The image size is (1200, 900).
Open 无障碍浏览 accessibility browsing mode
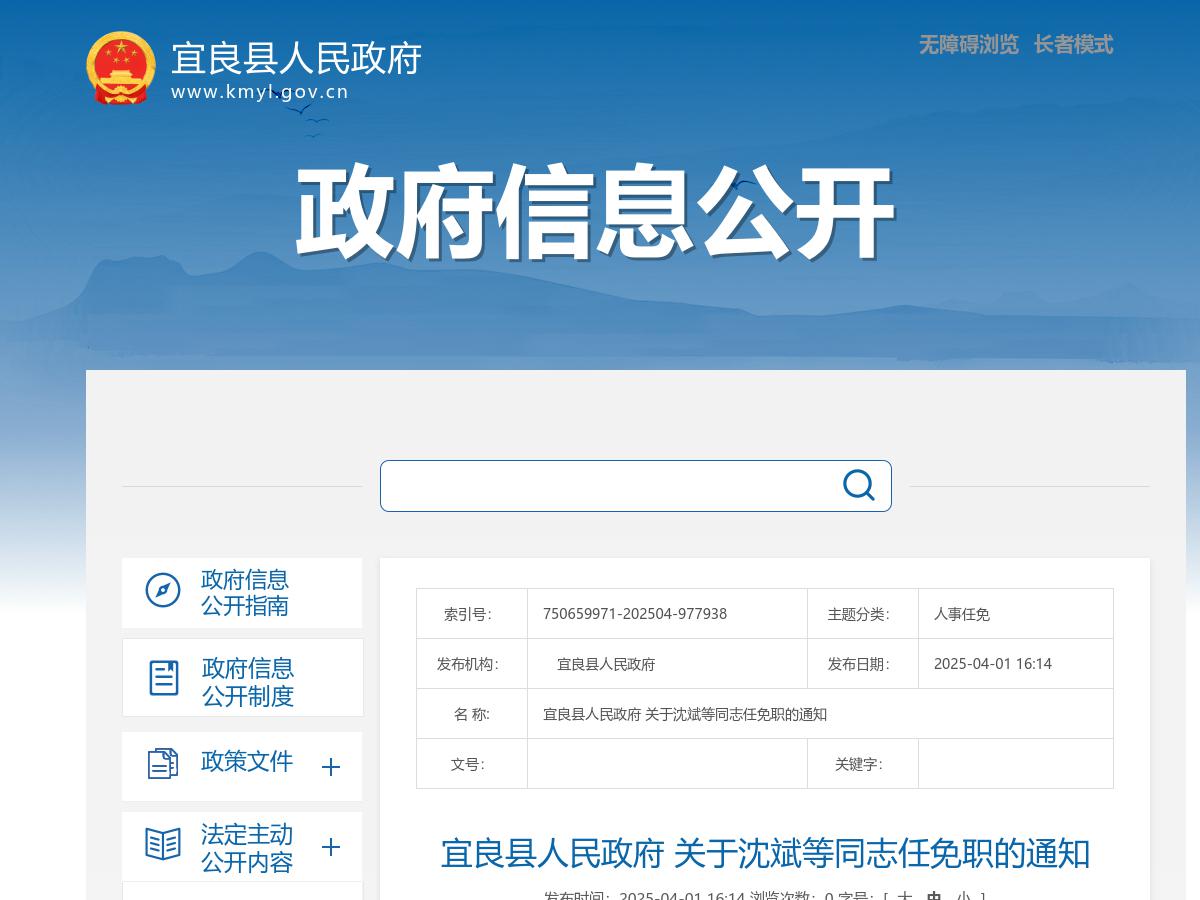(966, 45)
